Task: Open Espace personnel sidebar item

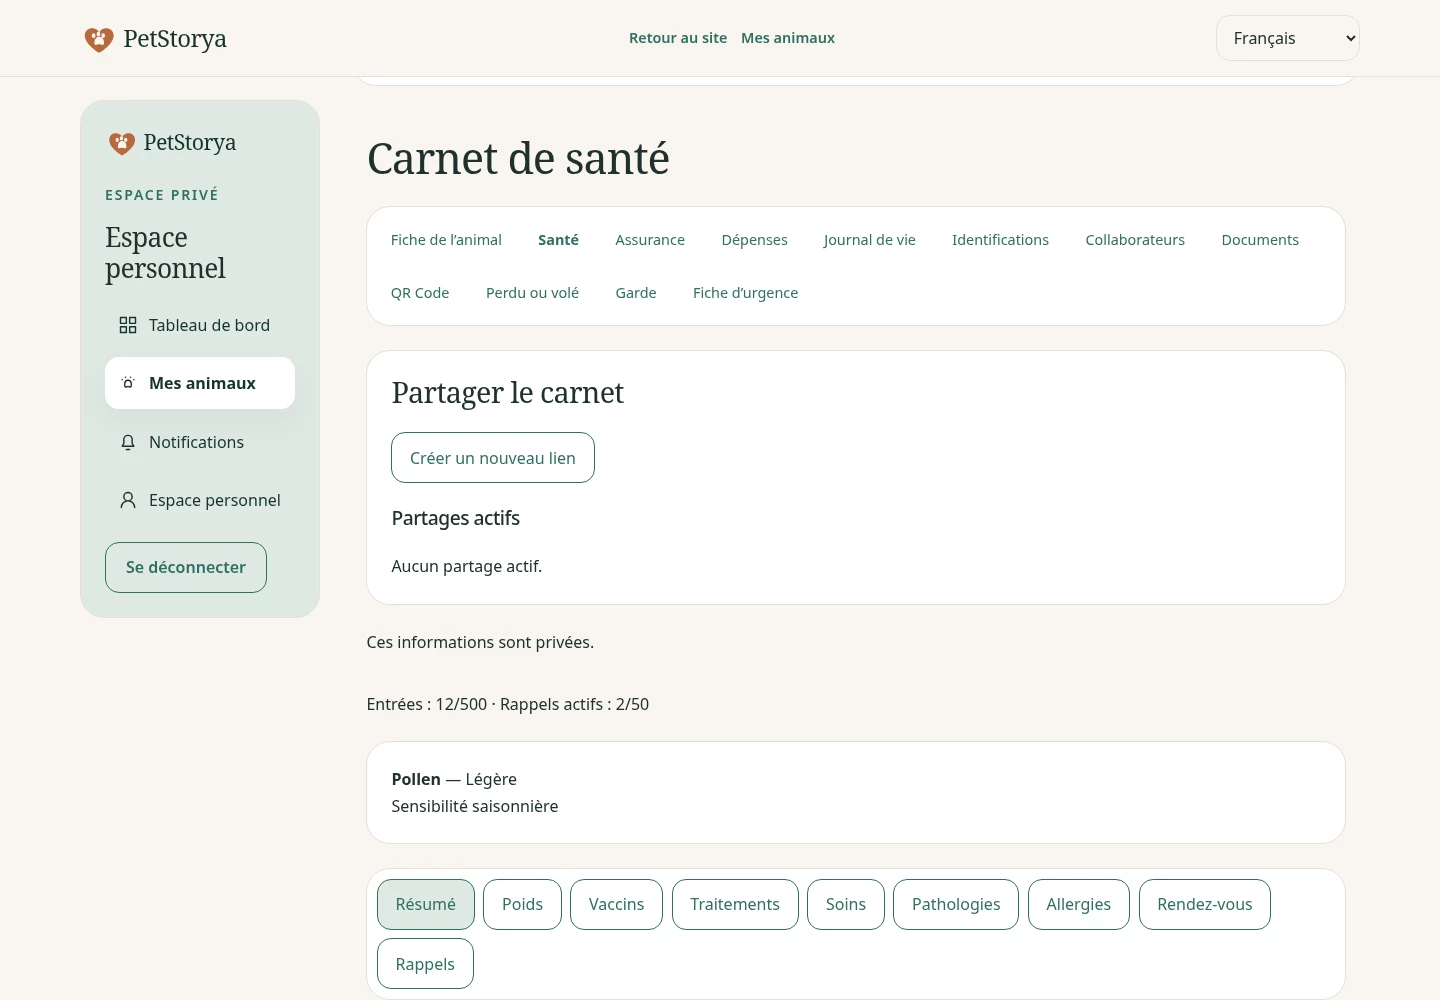Action: pos(200,500)
